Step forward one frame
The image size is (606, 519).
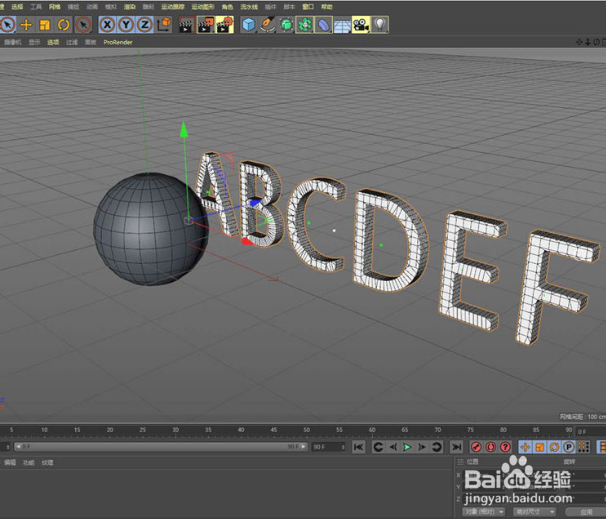[x=422, y=447]
